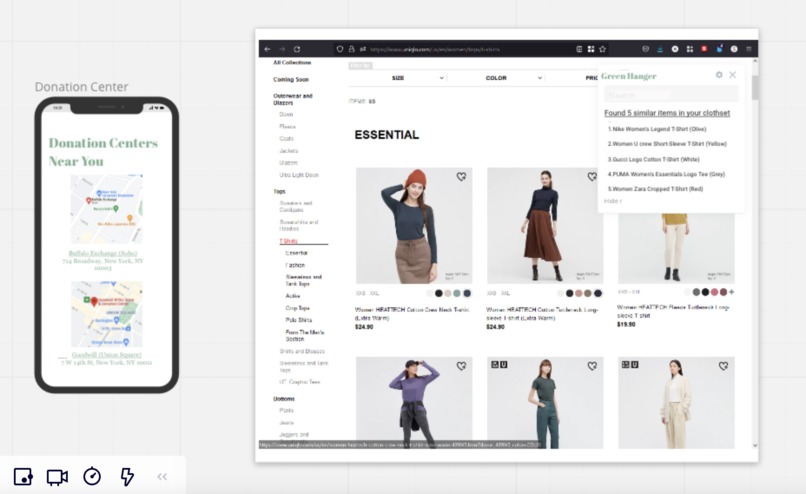Image resolution: width=806 pixels, height=494 pixels.
Task: Pick last navy swatch under HEATTECH Turtleneck
Action: click(x=598, y=294)
